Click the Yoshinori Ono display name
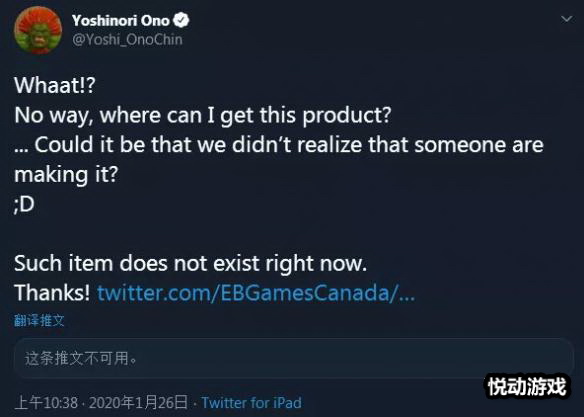 (x=121, y=20)
